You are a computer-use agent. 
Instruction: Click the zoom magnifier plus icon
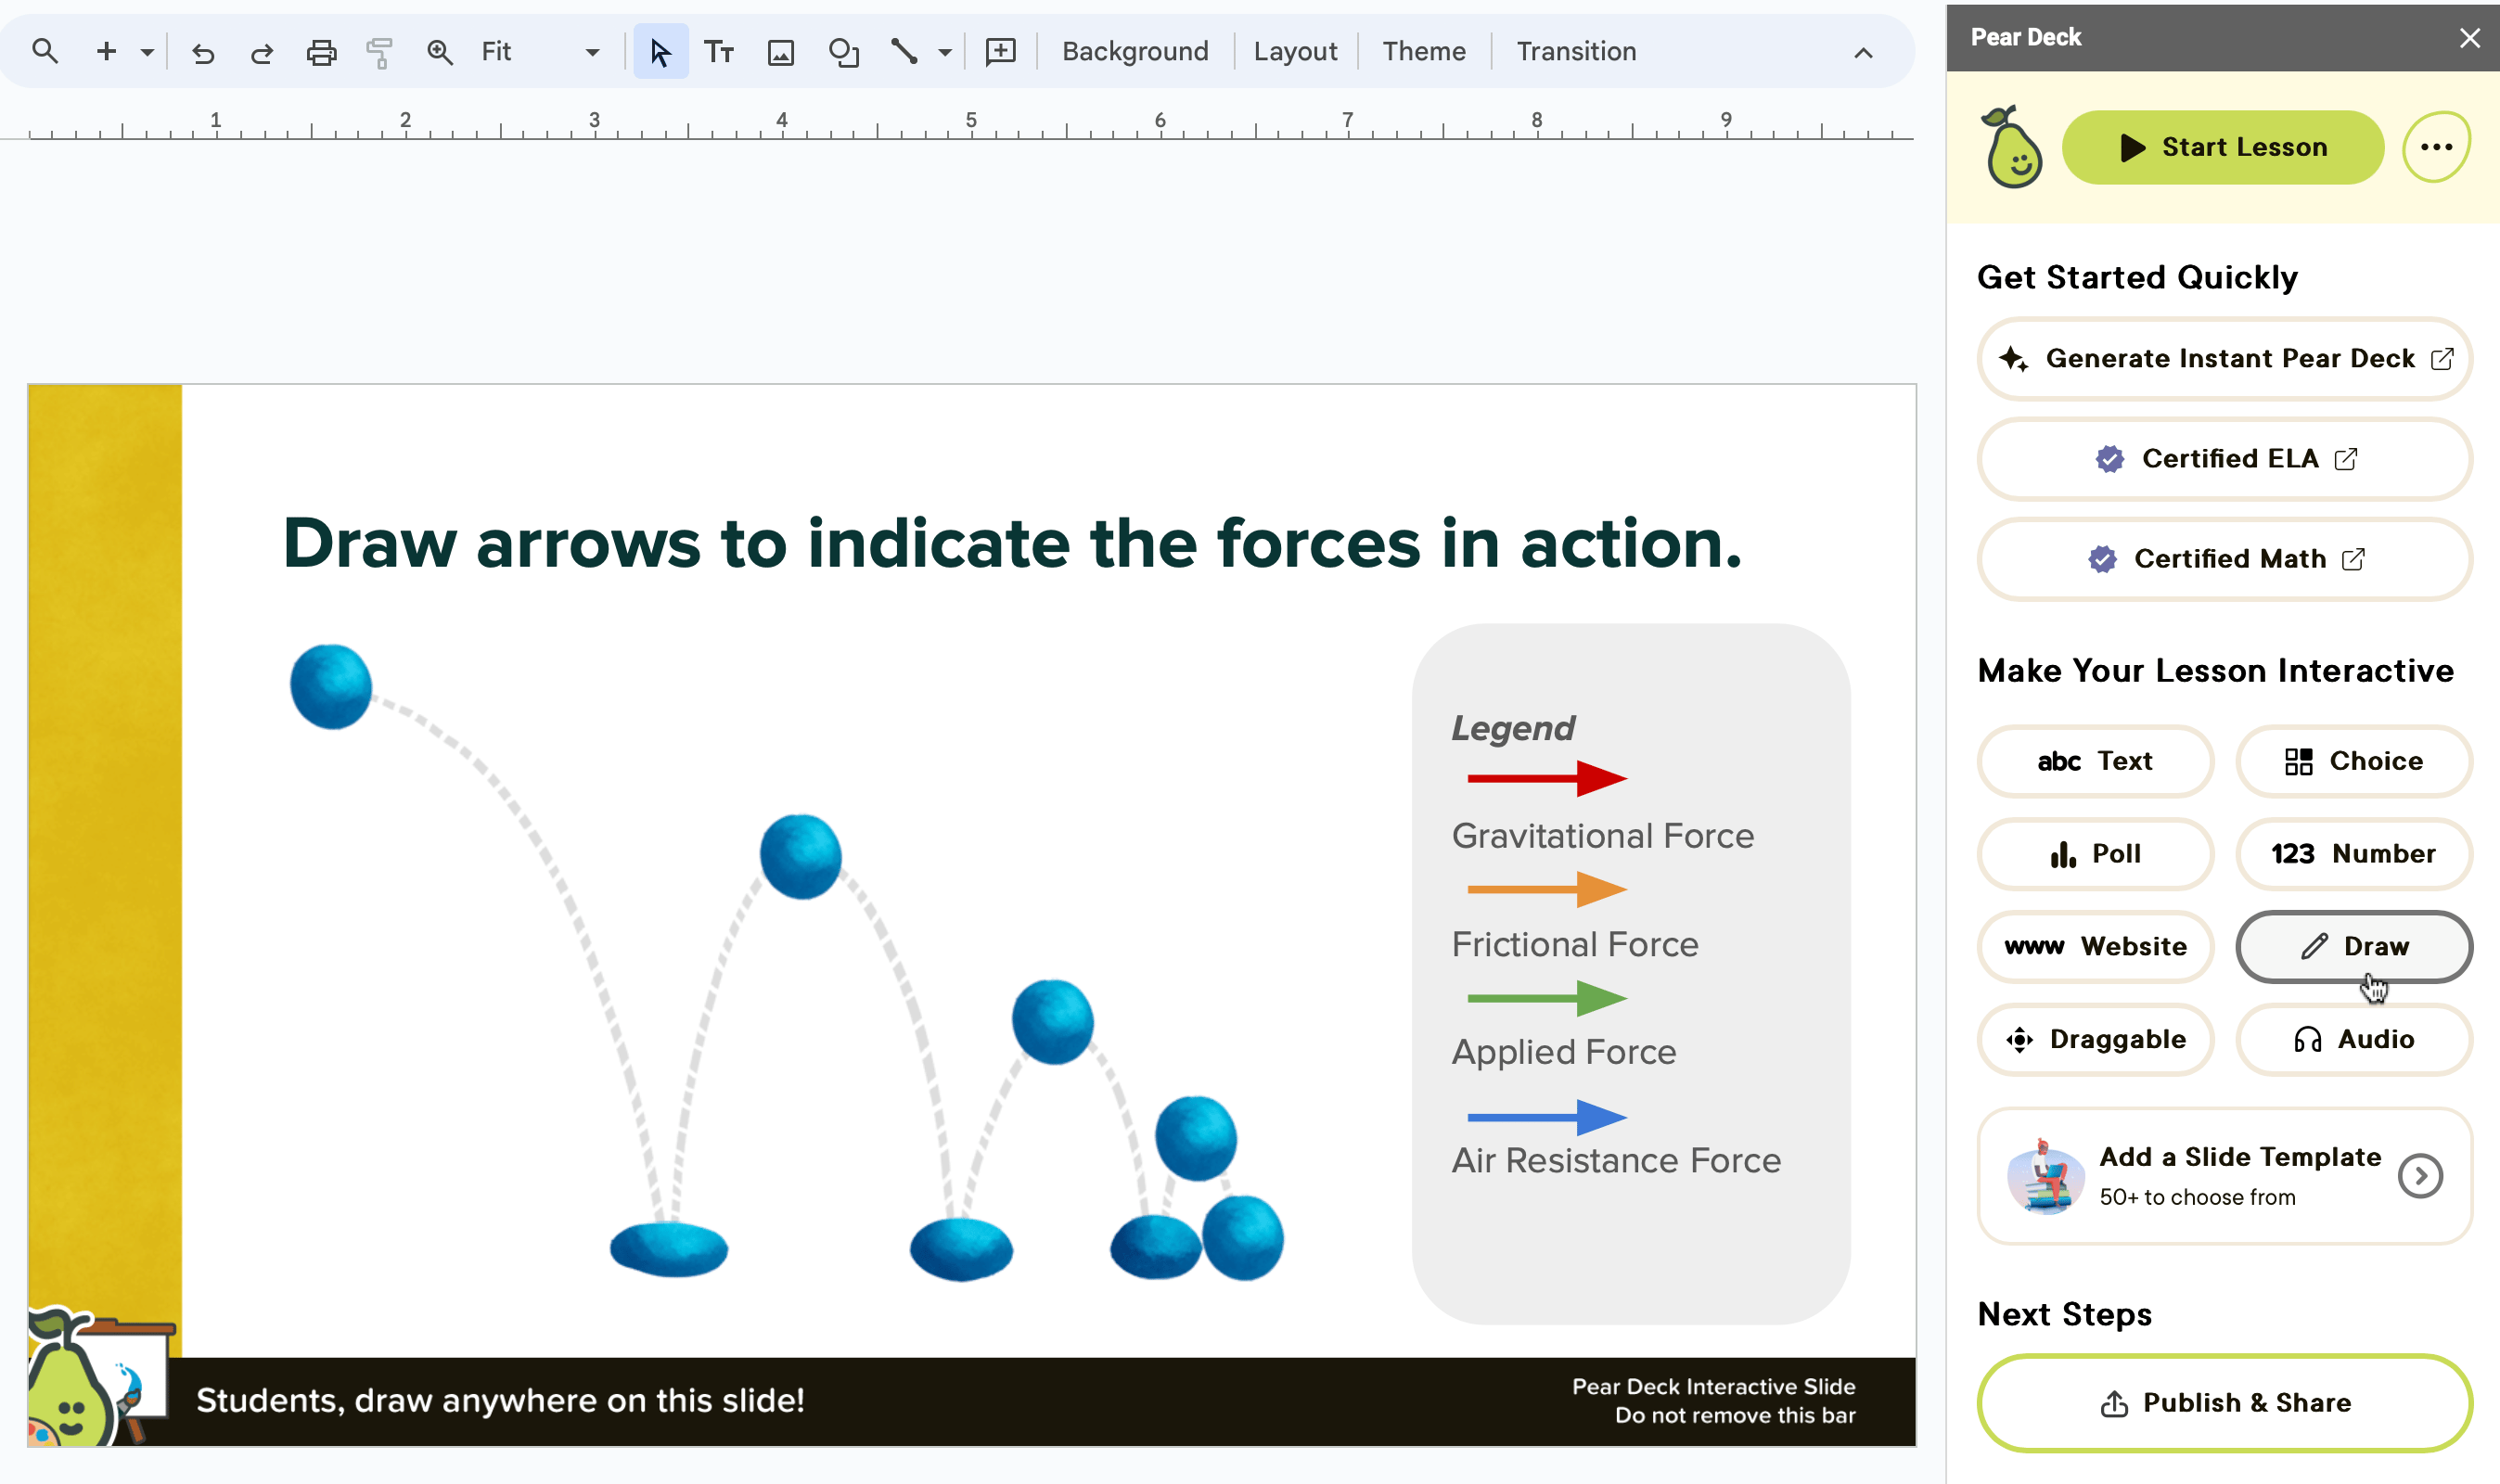click(440, 52)
